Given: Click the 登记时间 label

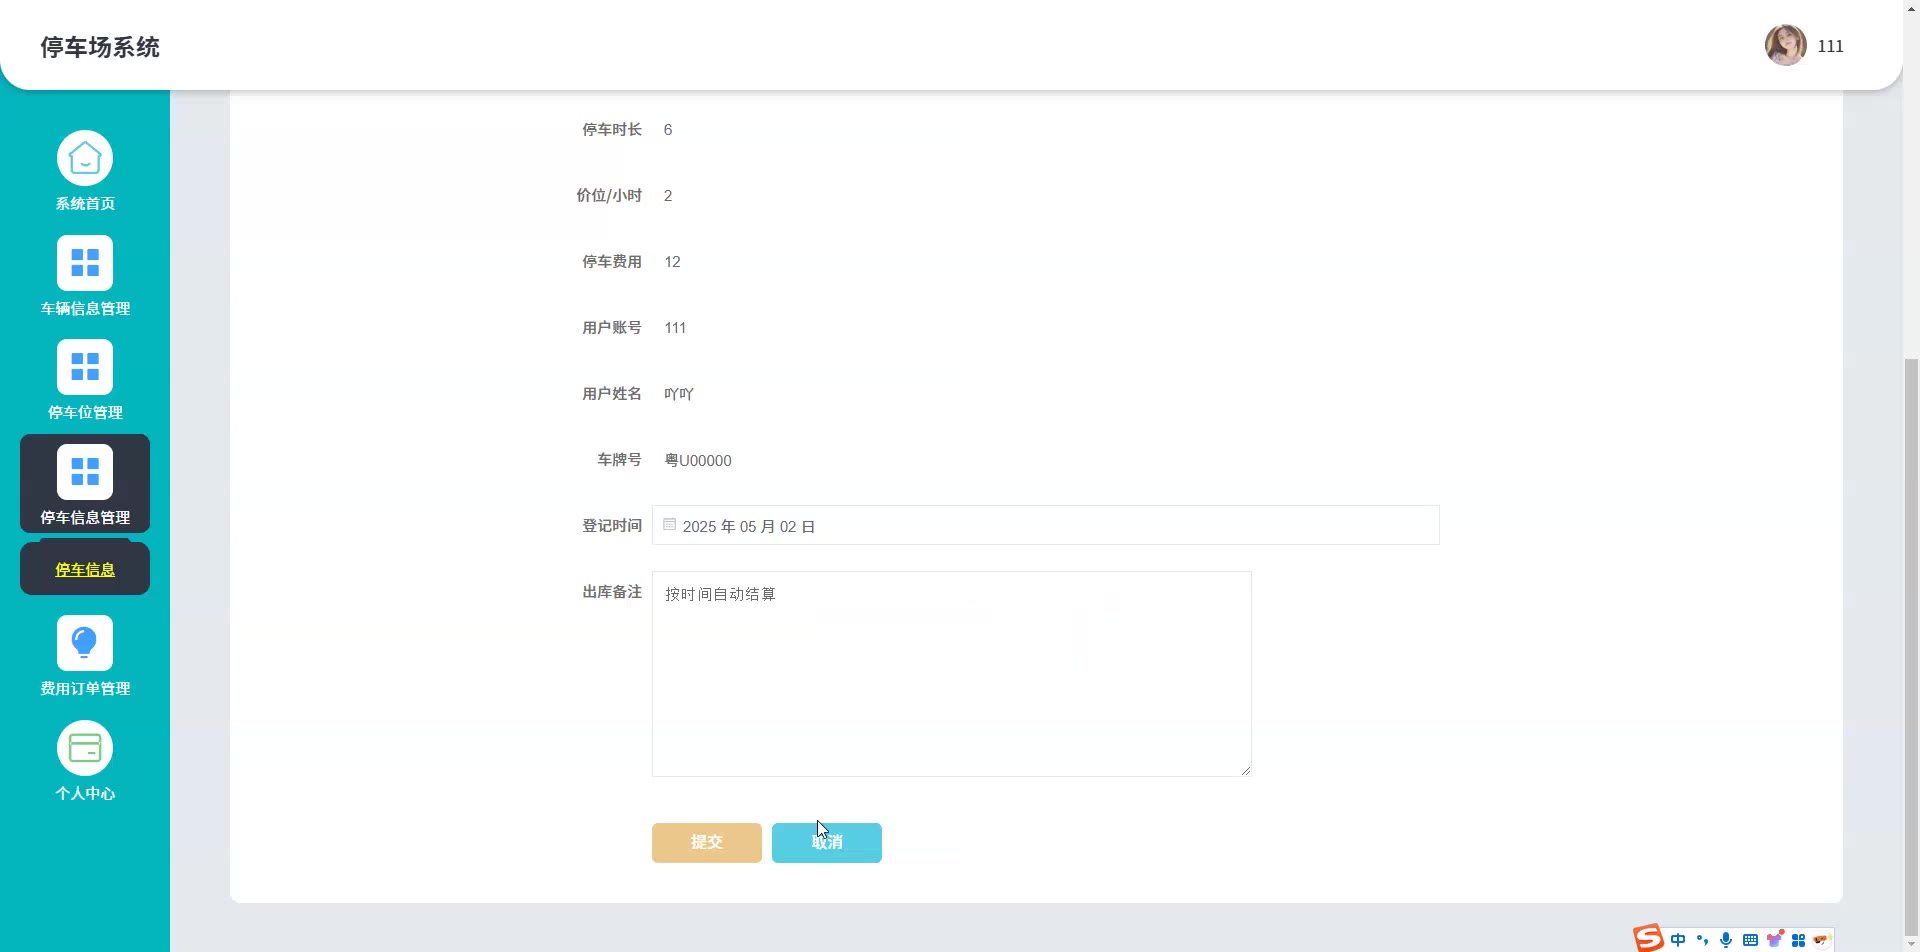Looking at the screenshot, I should click(x=612, y=526).
